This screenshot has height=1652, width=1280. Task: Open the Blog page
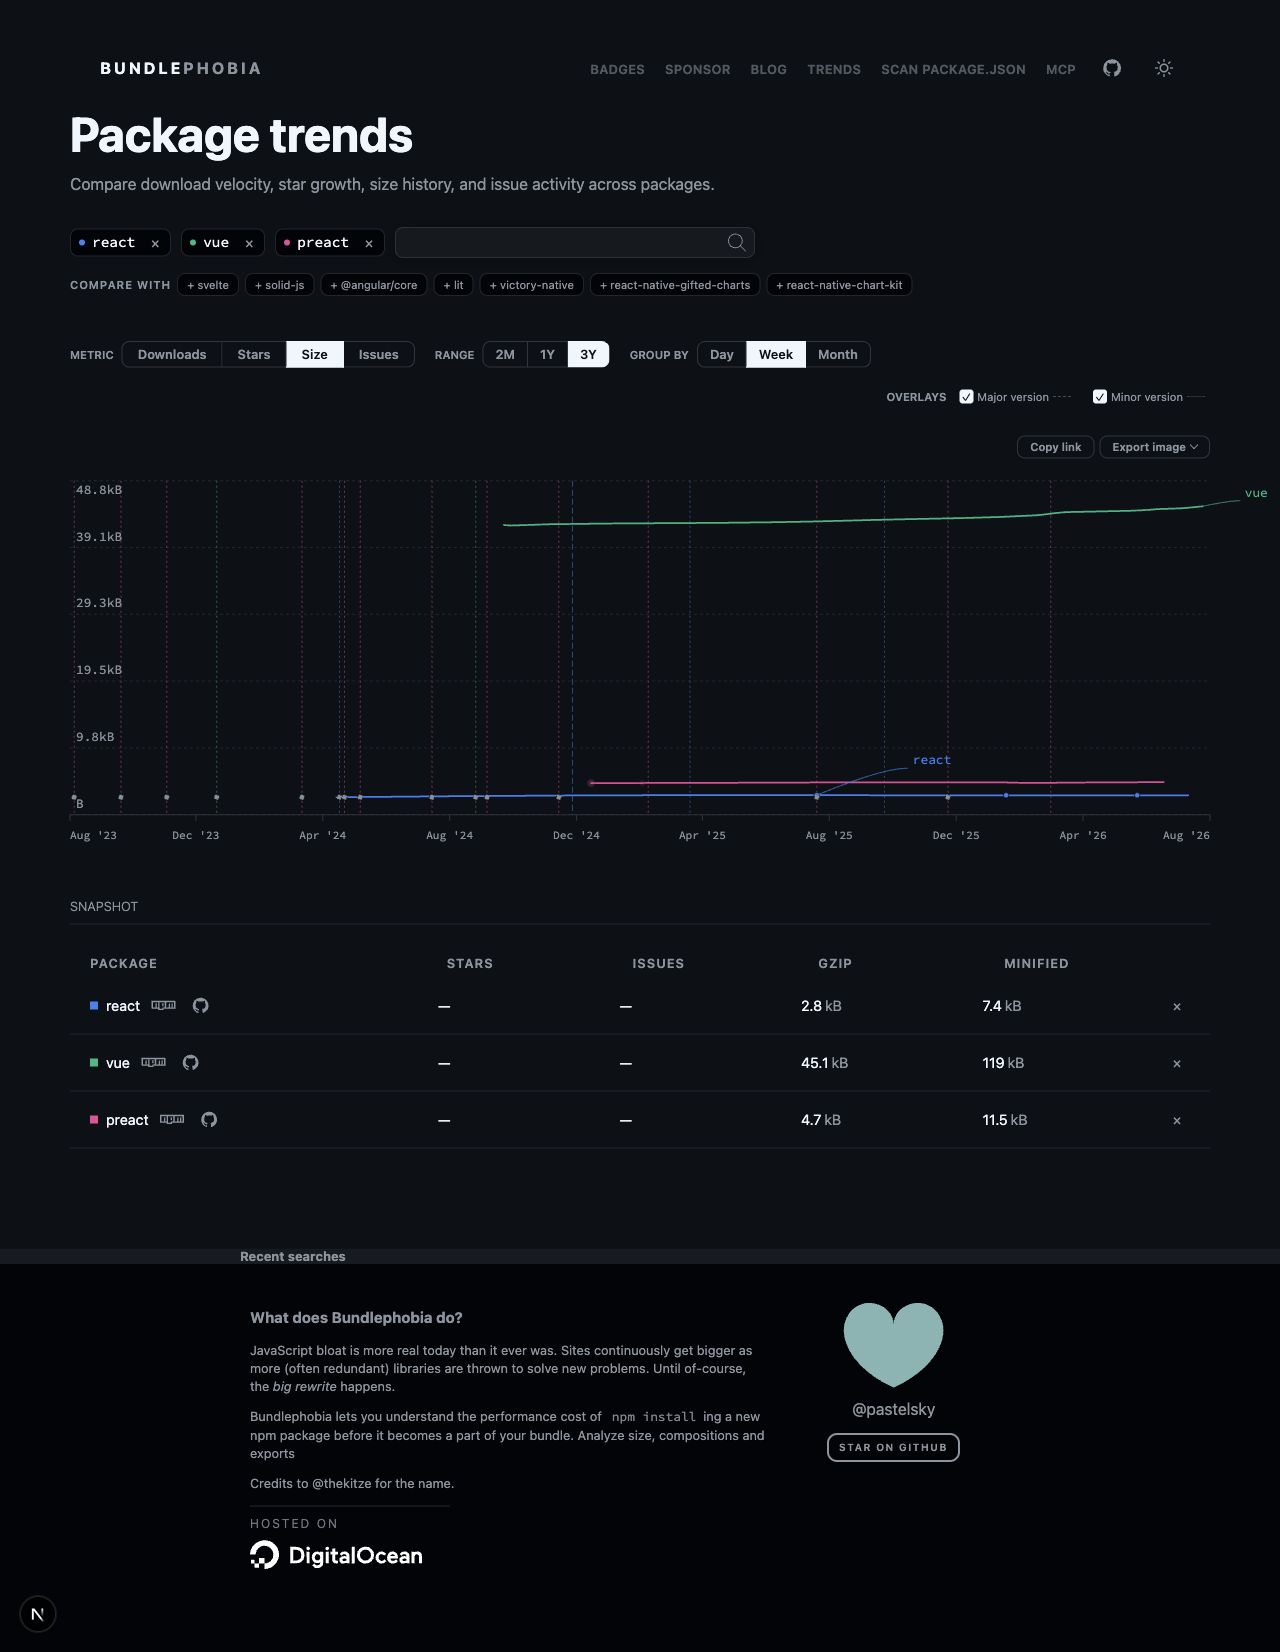point(769,69)
